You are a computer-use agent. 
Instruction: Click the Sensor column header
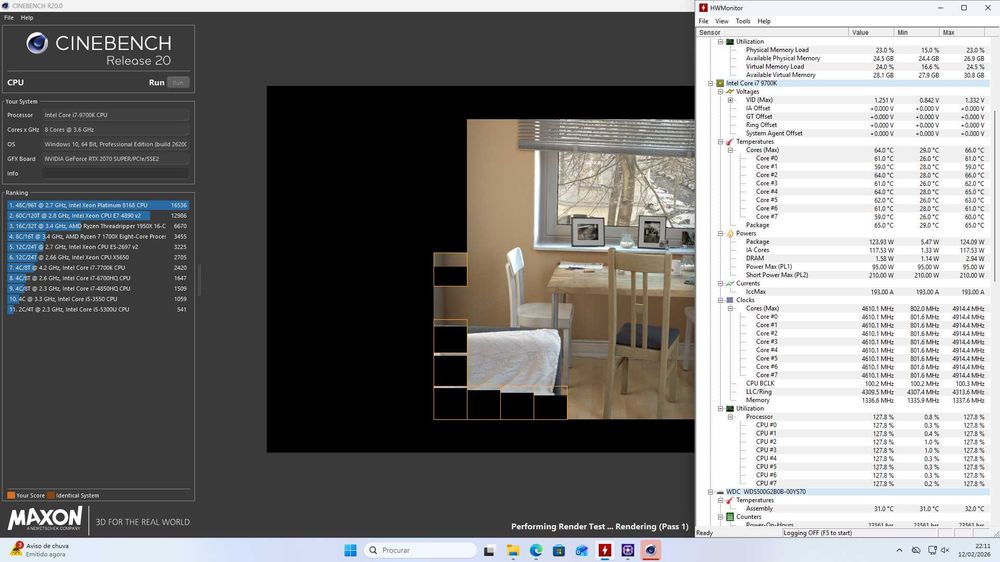(772, 32)
